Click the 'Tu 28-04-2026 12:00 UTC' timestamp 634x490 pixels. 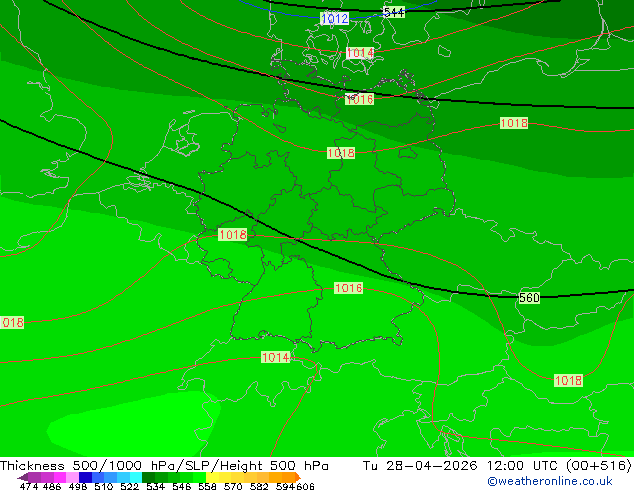(x=462, y=466)
